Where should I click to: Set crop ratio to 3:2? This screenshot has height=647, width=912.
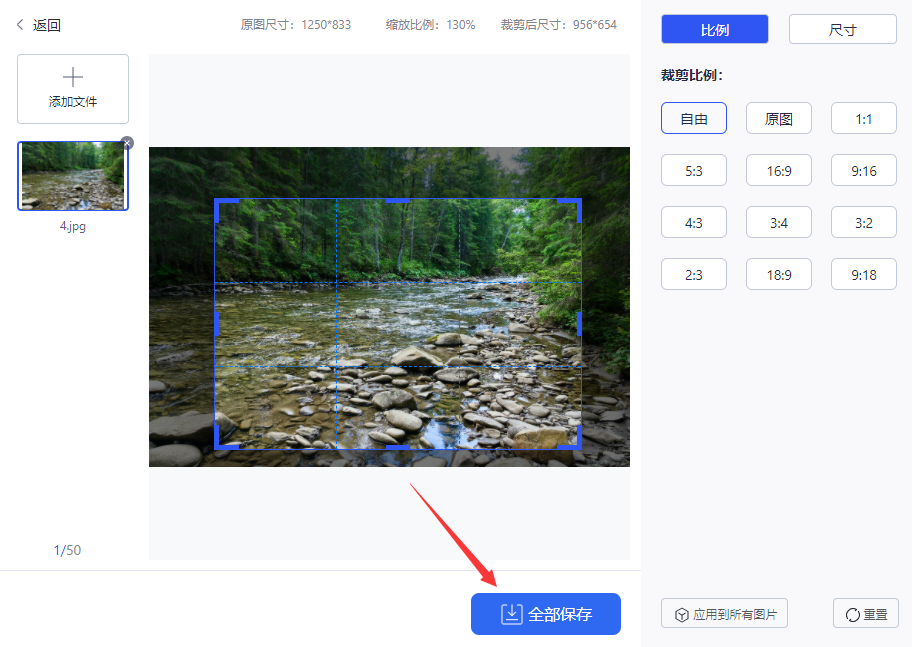click(864, 222)
